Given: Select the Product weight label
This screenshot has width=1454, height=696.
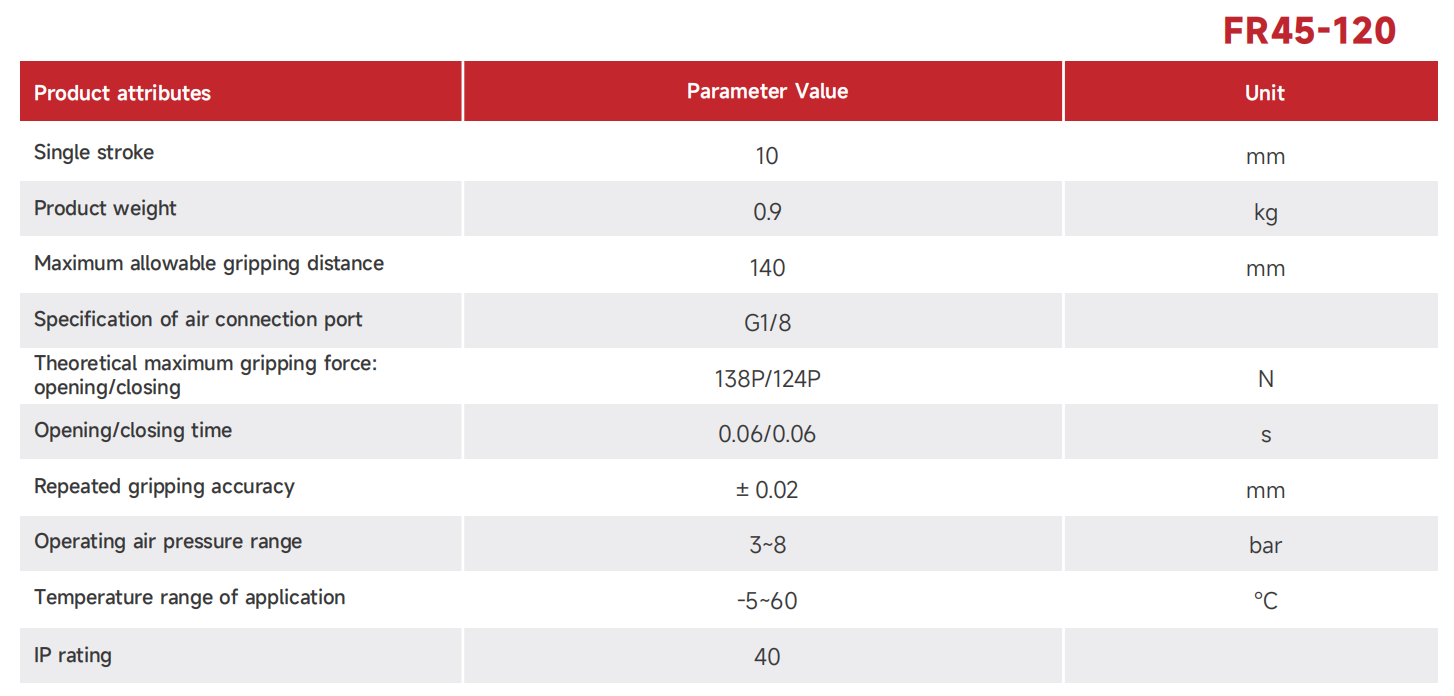Looking at the screenshot, I should click(x=105, y=208).
